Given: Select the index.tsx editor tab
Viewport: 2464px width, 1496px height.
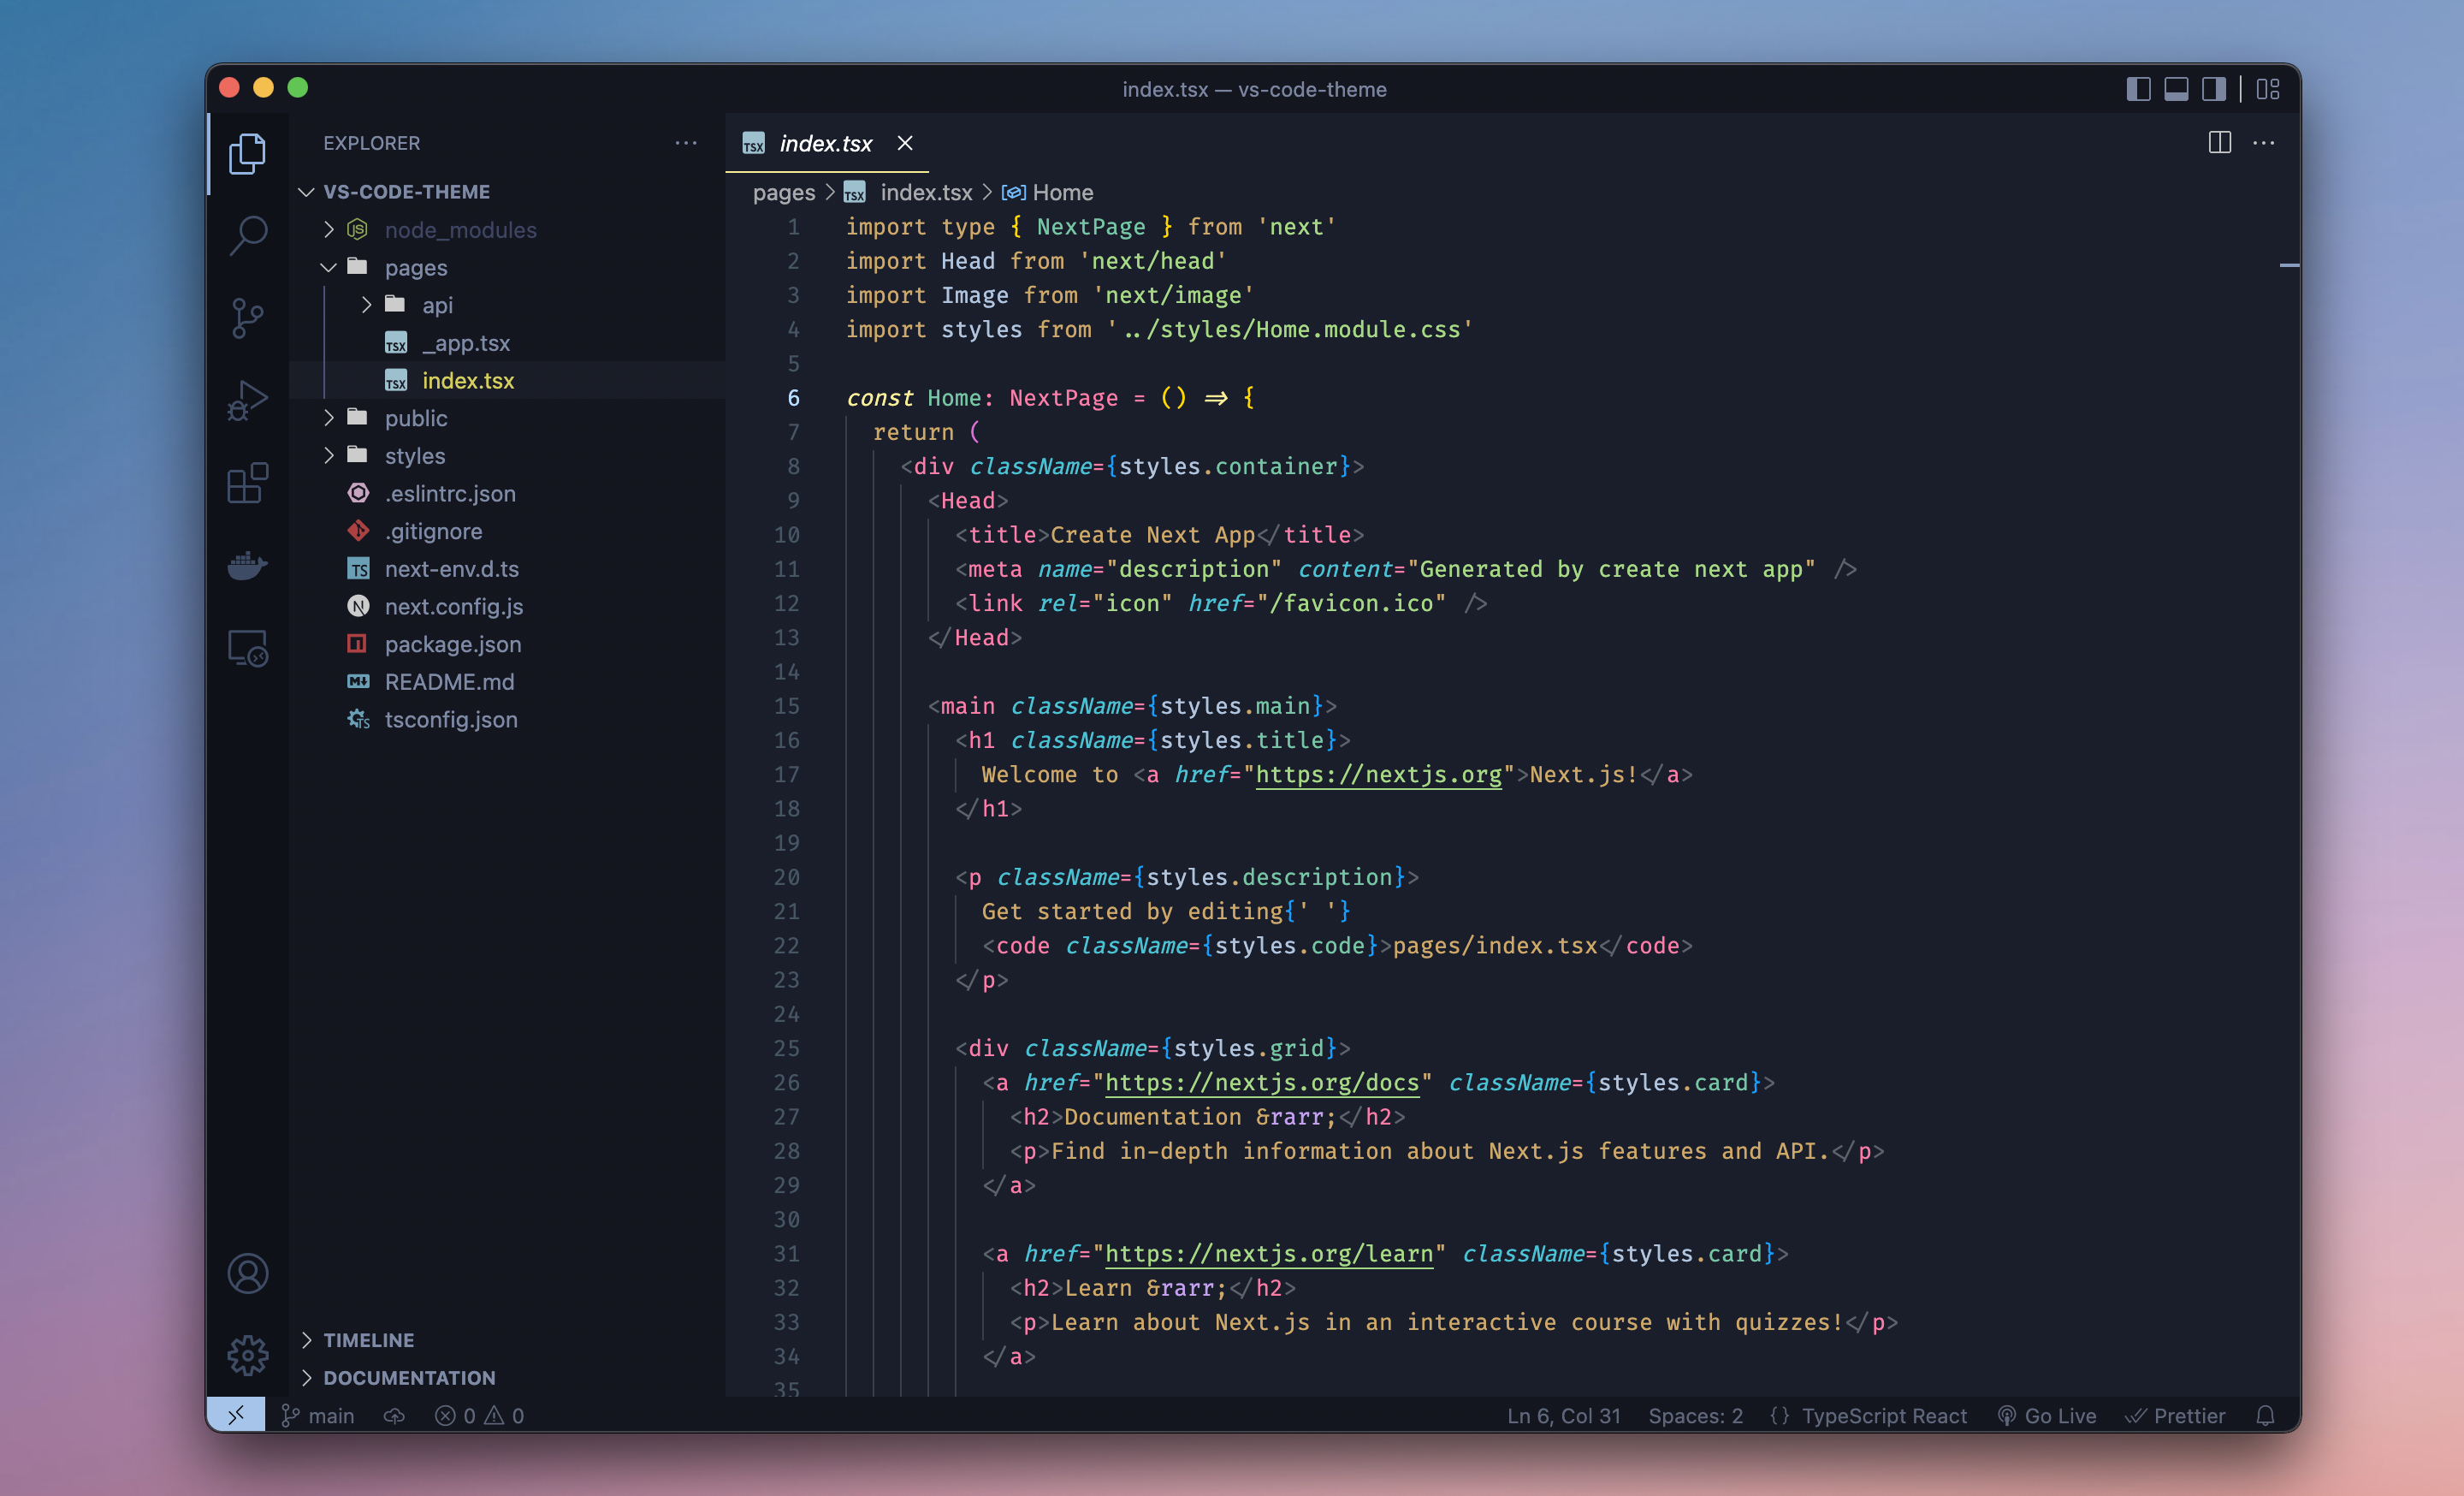Looking at the screenshot, I should click(827, 143).
